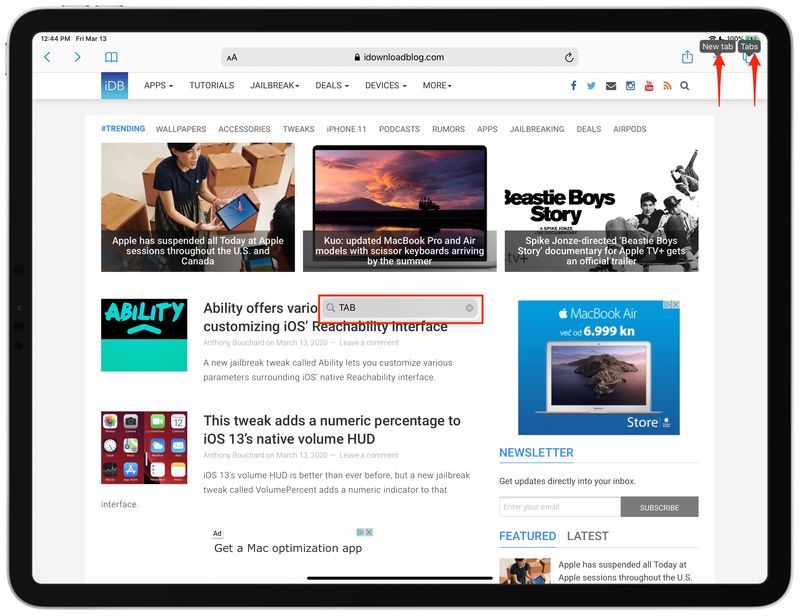
Task: Focus the Safari address bar idownloadblog.com
Action: tap(401, 58)
